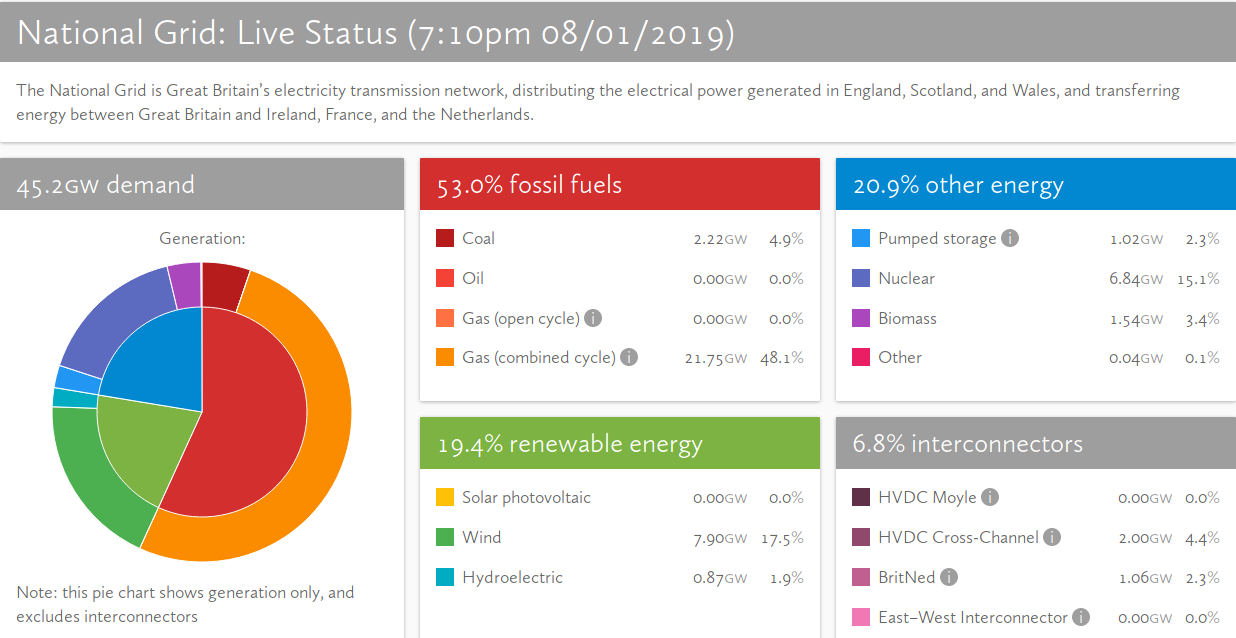Click the Gas (combined cycle) info icon
1236x638 pixels.
click(x=629, y=357)
